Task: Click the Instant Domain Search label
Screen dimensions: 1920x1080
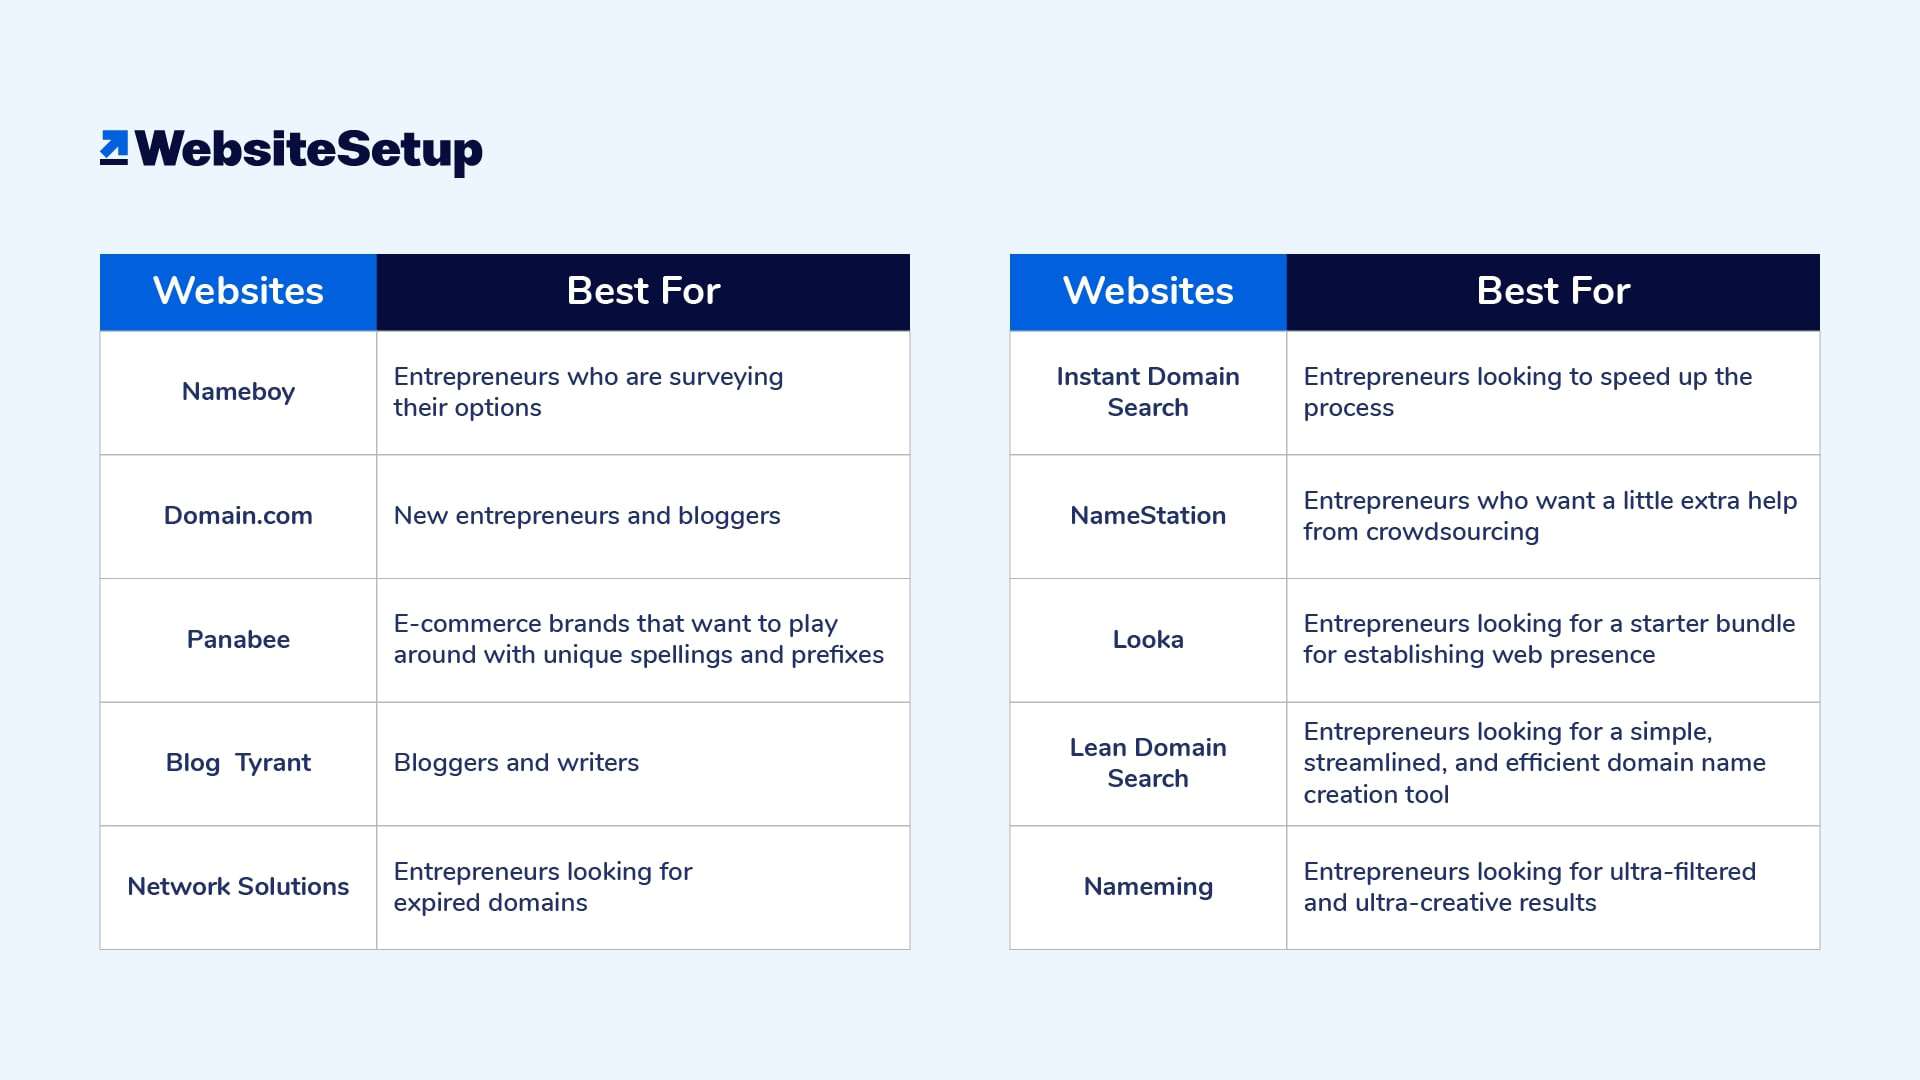Action: [1146, 392]
